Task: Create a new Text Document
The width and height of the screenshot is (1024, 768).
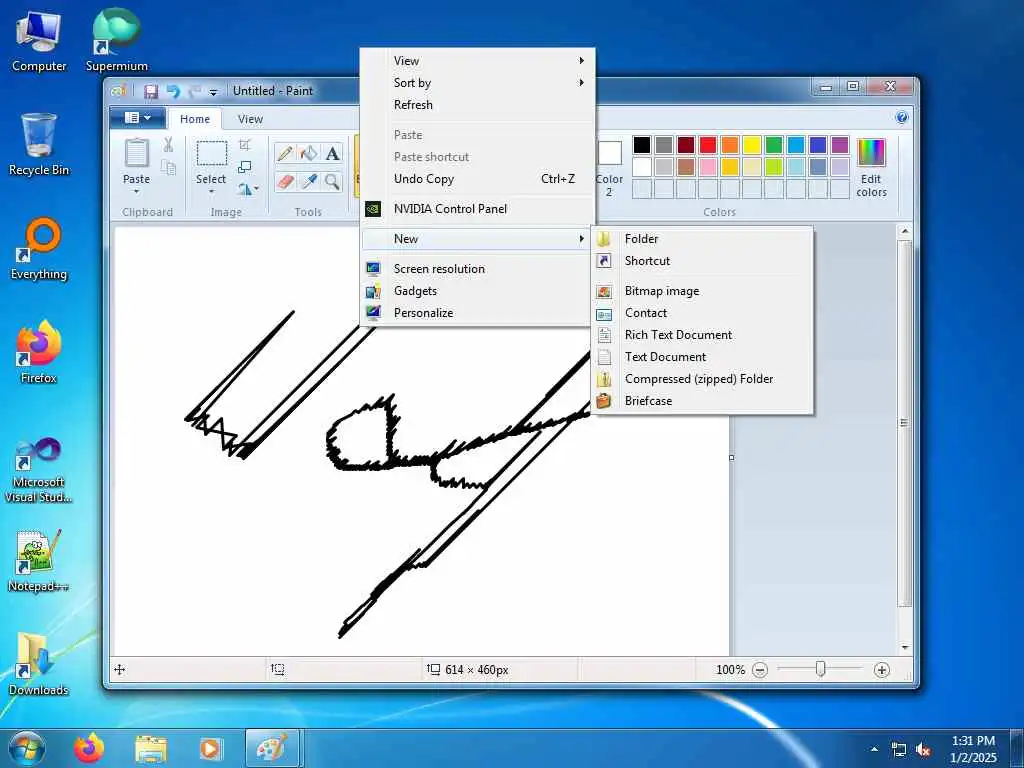Action: click(703, 357)
